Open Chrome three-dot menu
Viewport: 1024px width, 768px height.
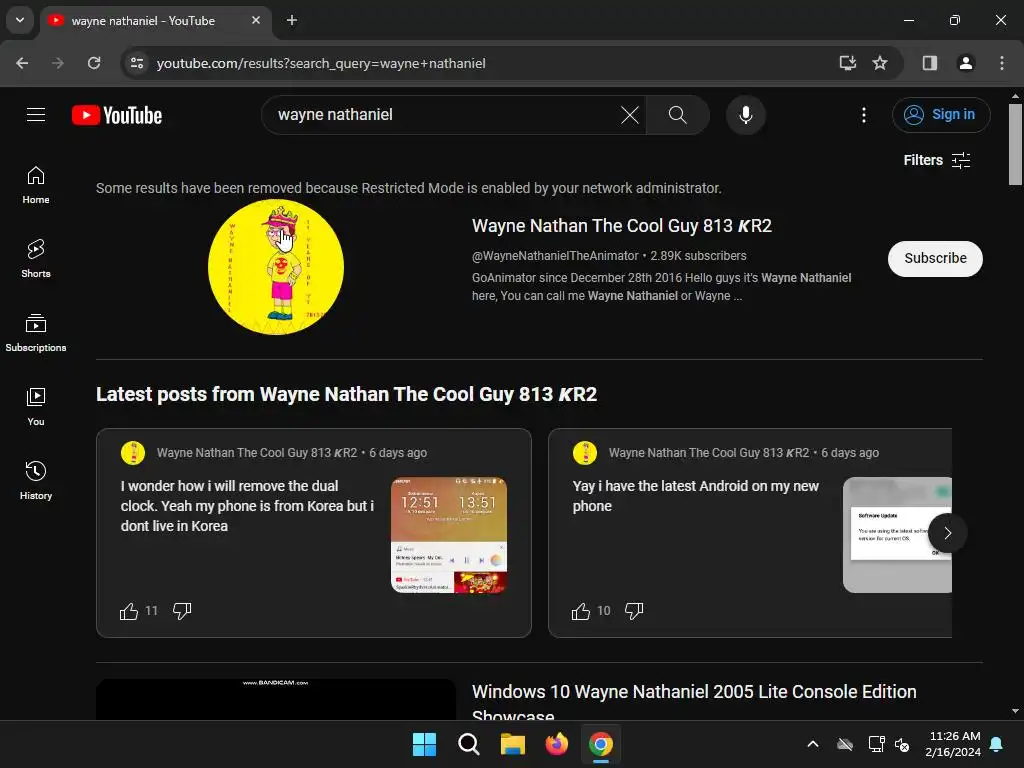[x=1002, y=63]
